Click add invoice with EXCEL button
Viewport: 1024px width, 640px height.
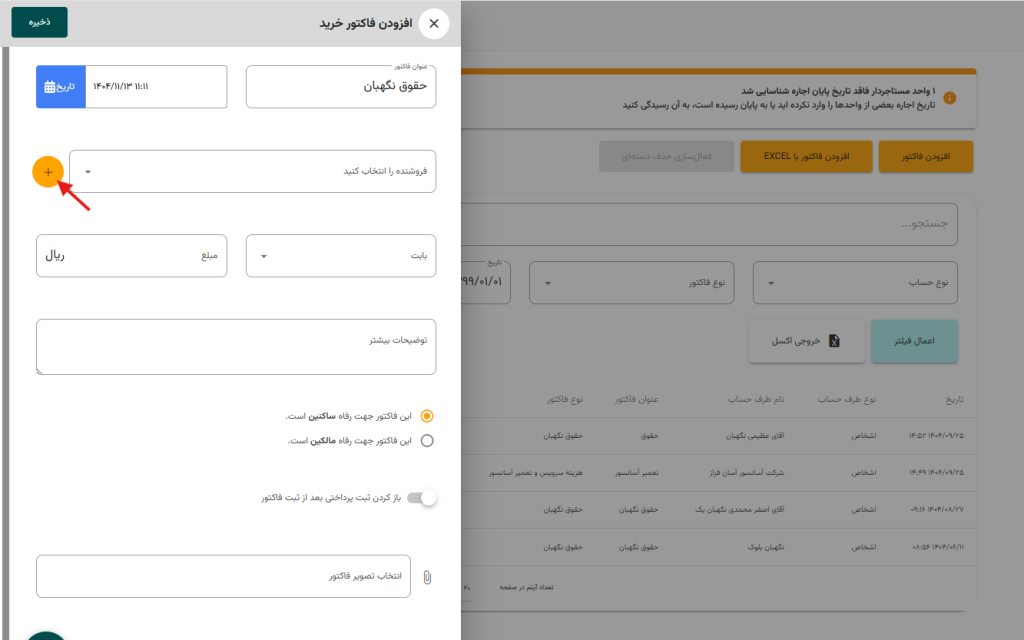(x=804, y=157)
